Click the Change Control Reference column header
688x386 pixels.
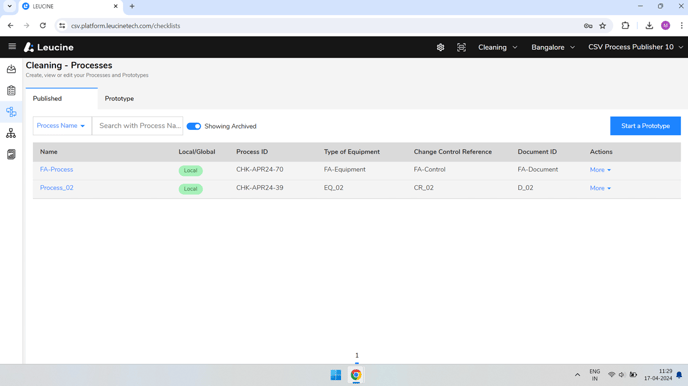coord(453,152)
